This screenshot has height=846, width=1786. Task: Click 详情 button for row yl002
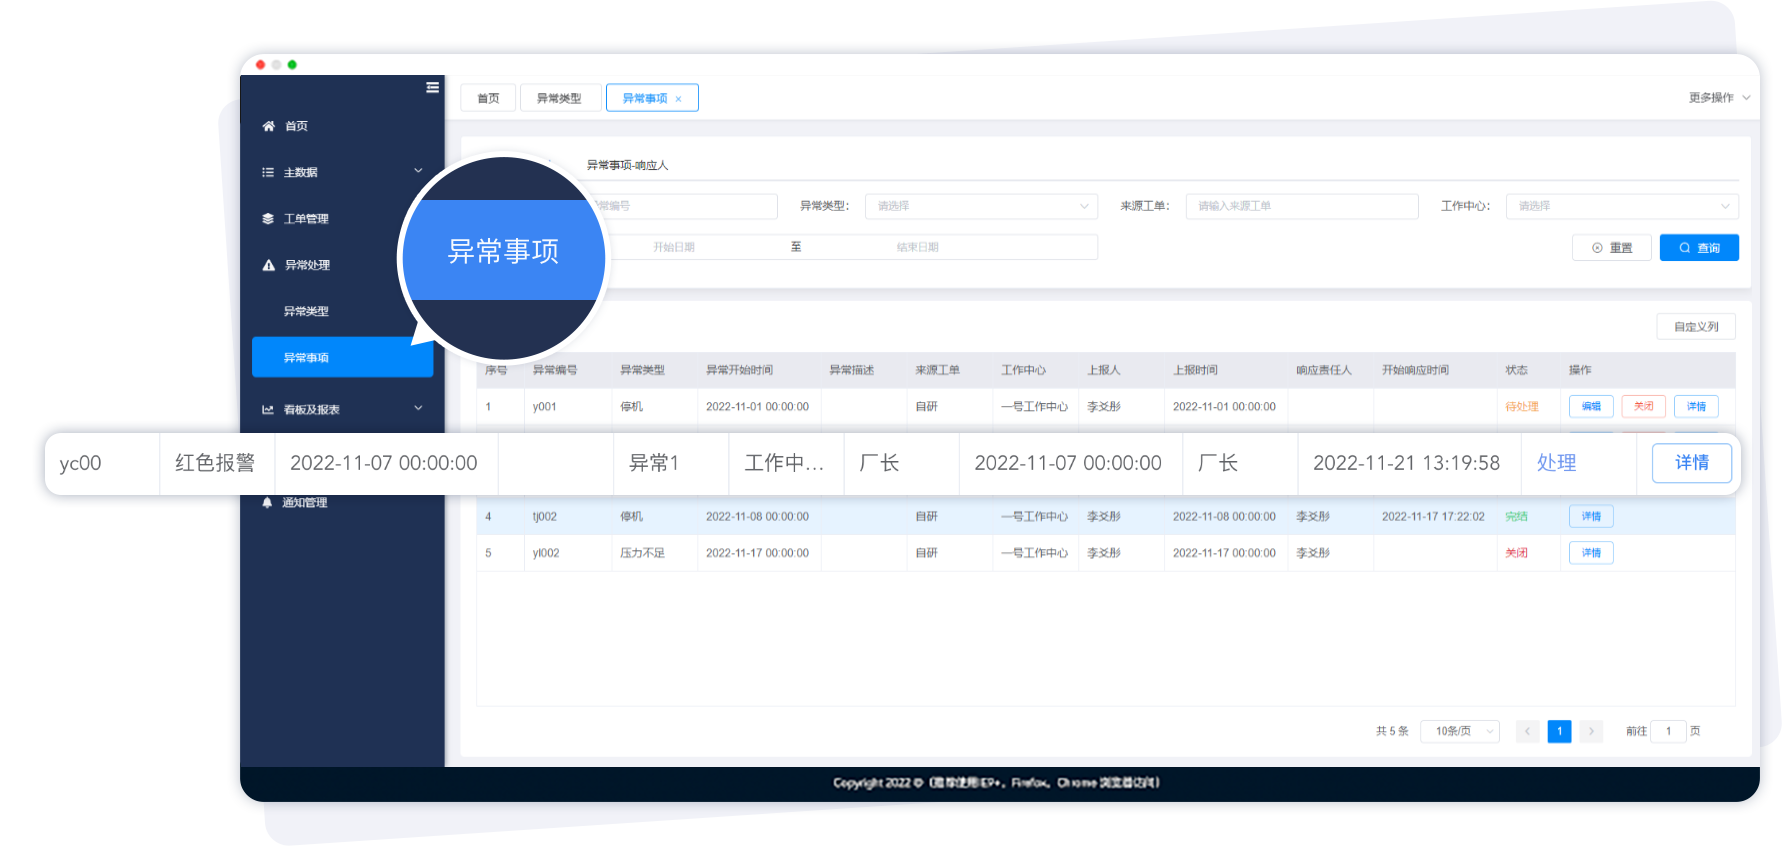(1591, 552)
